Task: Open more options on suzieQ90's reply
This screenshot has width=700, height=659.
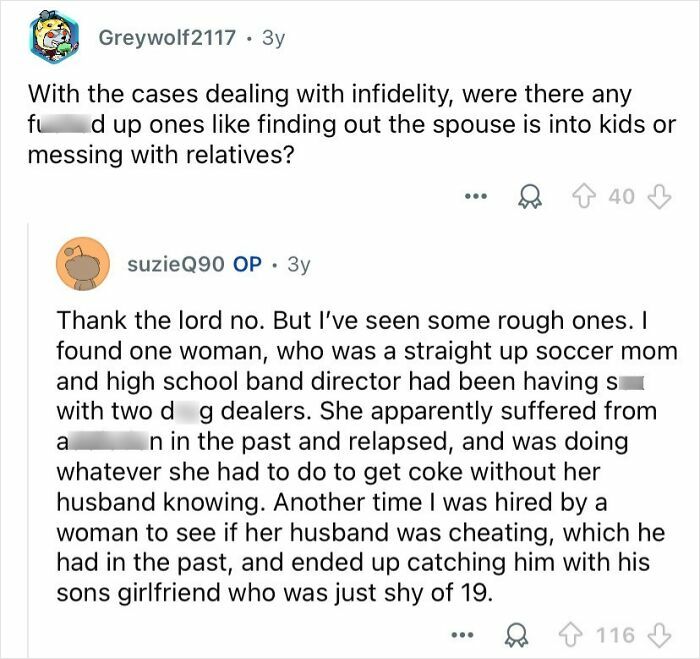Action: pyautogui.click(x=462, y=634)
